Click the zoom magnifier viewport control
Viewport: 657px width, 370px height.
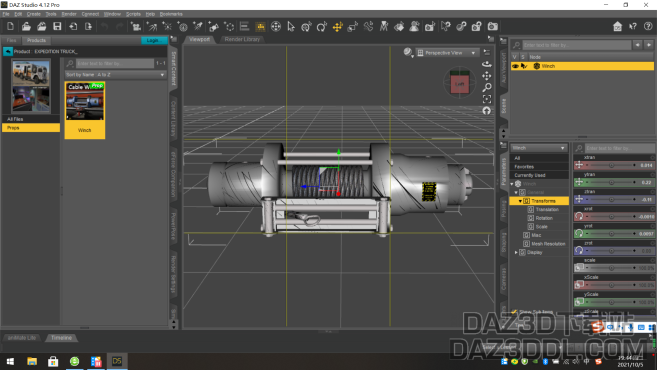pyautogui.click(x=486, y=88)
